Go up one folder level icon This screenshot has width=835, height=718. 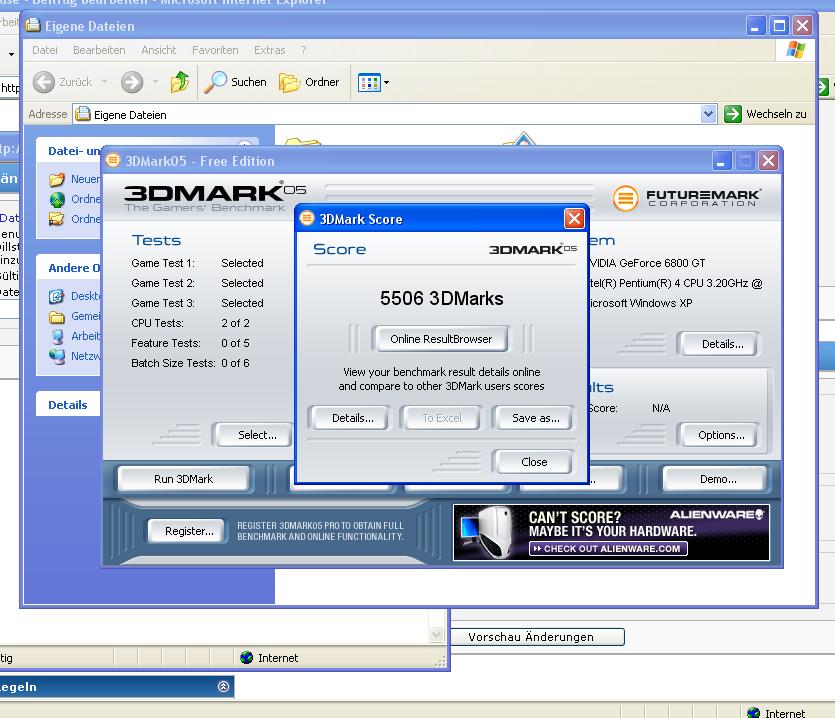179,82
